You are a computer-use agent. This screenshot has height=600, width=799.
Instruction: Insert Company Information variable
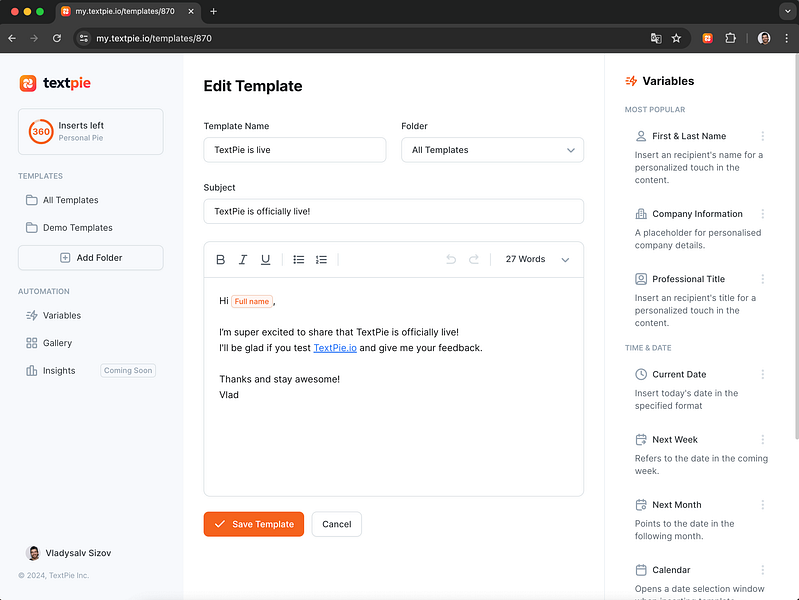(x=697, y=214)
